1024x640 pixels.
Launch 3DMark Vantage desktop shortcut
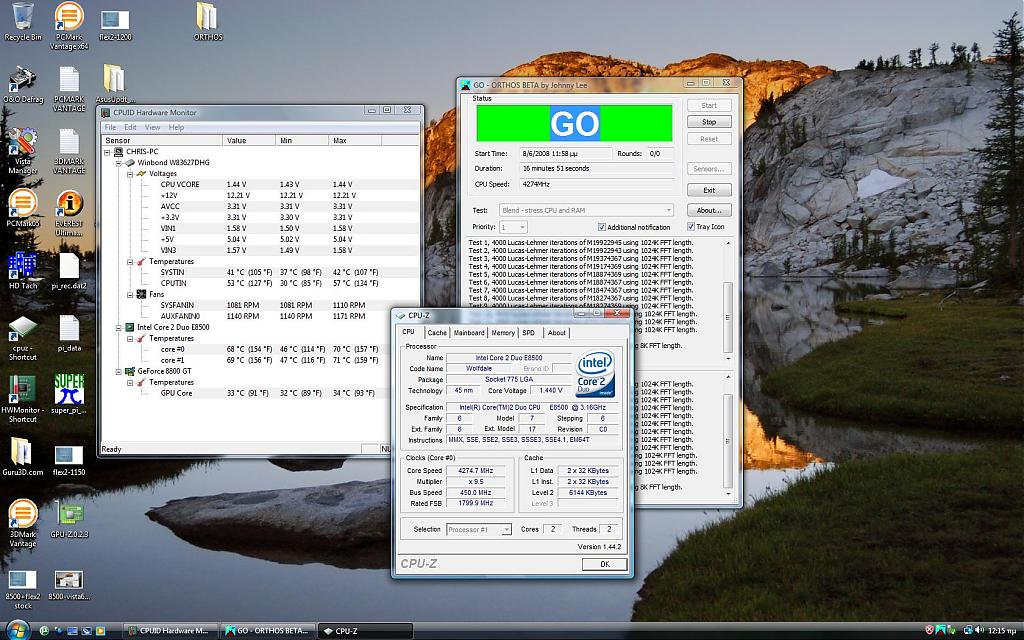[23, 523]
